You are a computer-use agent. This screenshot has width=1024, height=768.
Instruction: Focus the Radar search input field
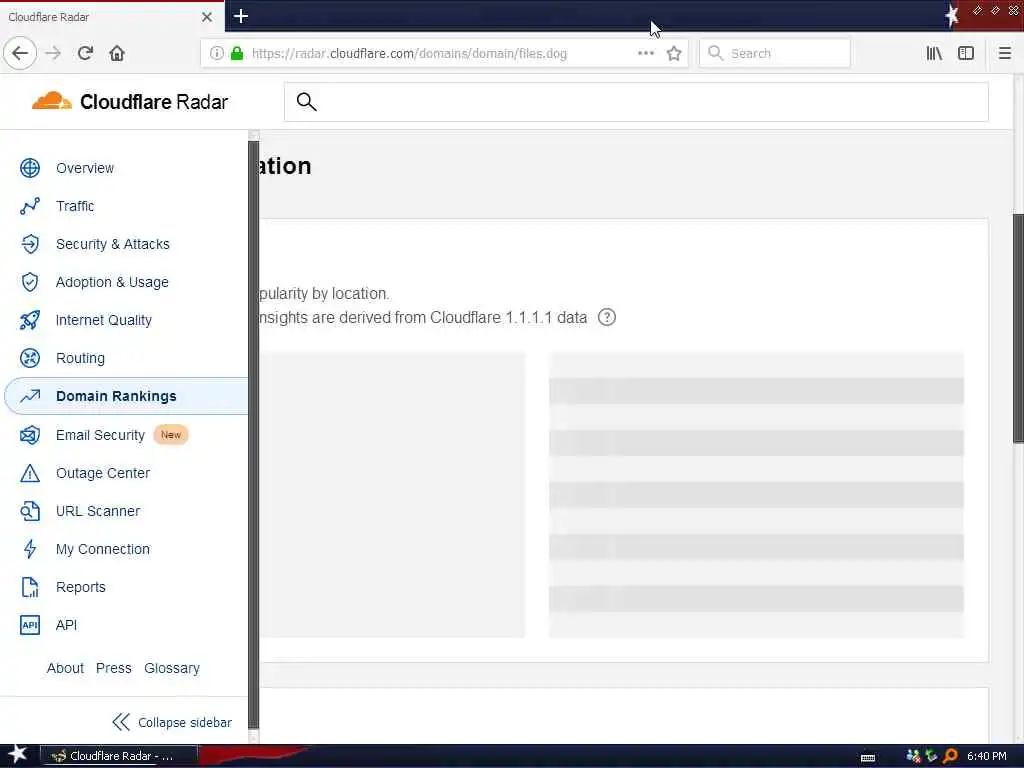636,102
